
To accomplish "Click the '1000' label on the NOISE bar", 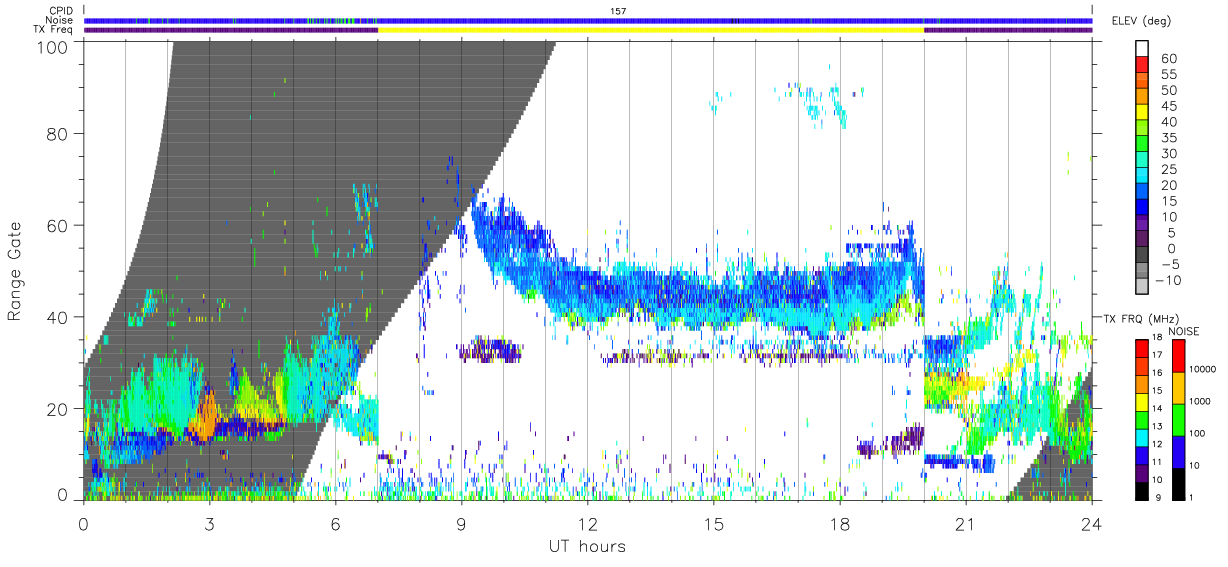I will [1202, 401].
